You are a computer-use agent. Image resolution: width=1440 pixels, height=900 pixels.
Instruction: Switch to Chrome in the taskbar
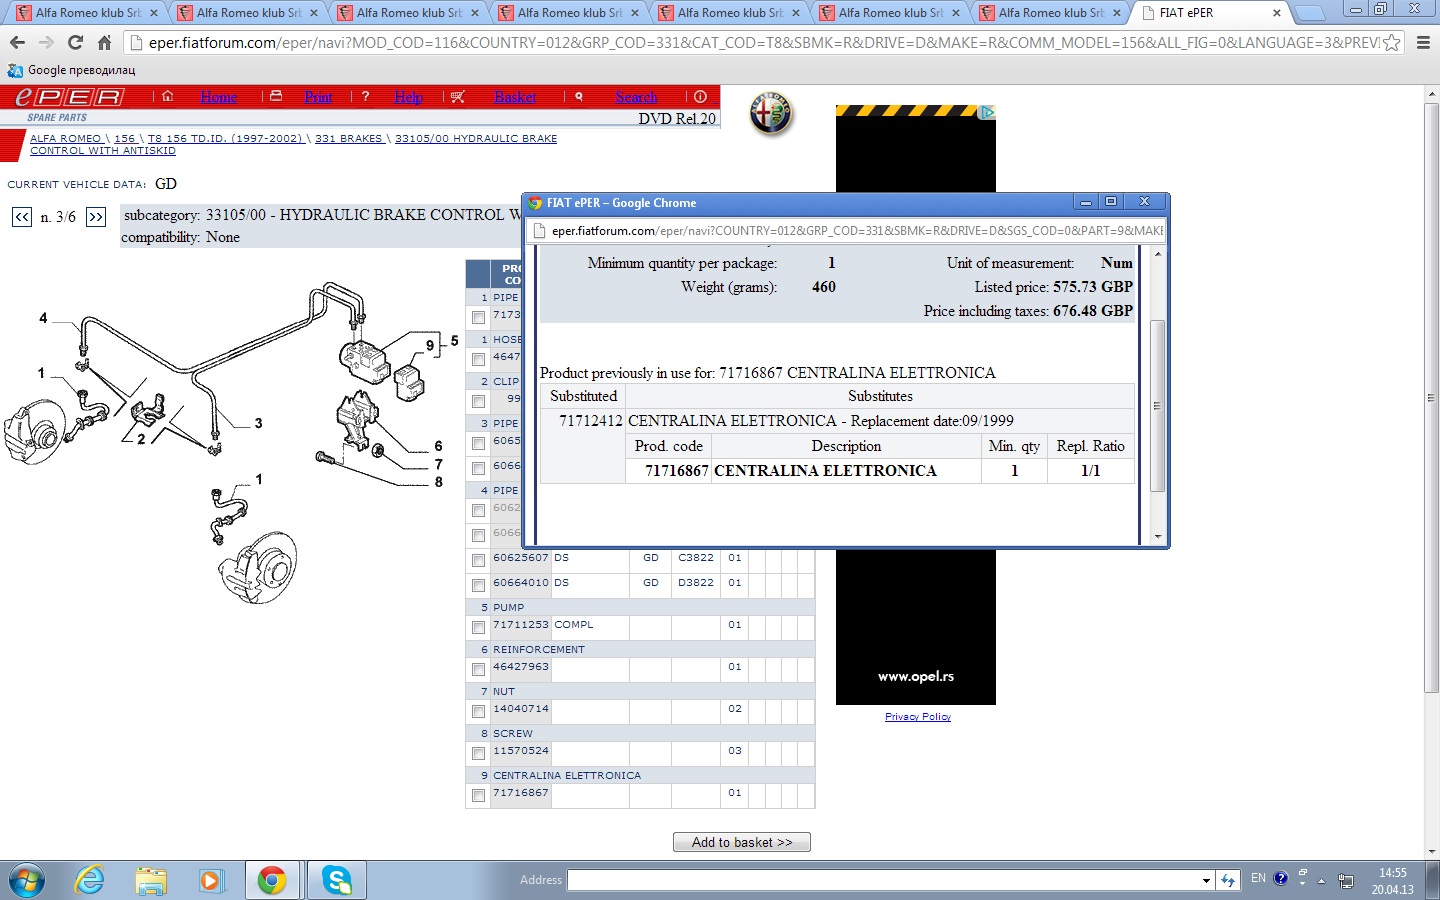tap(271, 881)
